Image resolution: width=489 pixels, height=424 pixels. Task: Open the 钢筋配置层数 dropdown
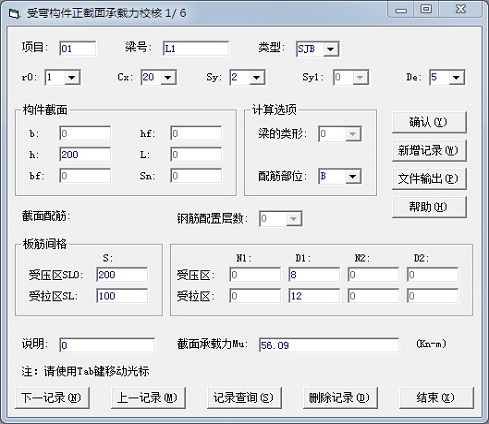(294, 219)
